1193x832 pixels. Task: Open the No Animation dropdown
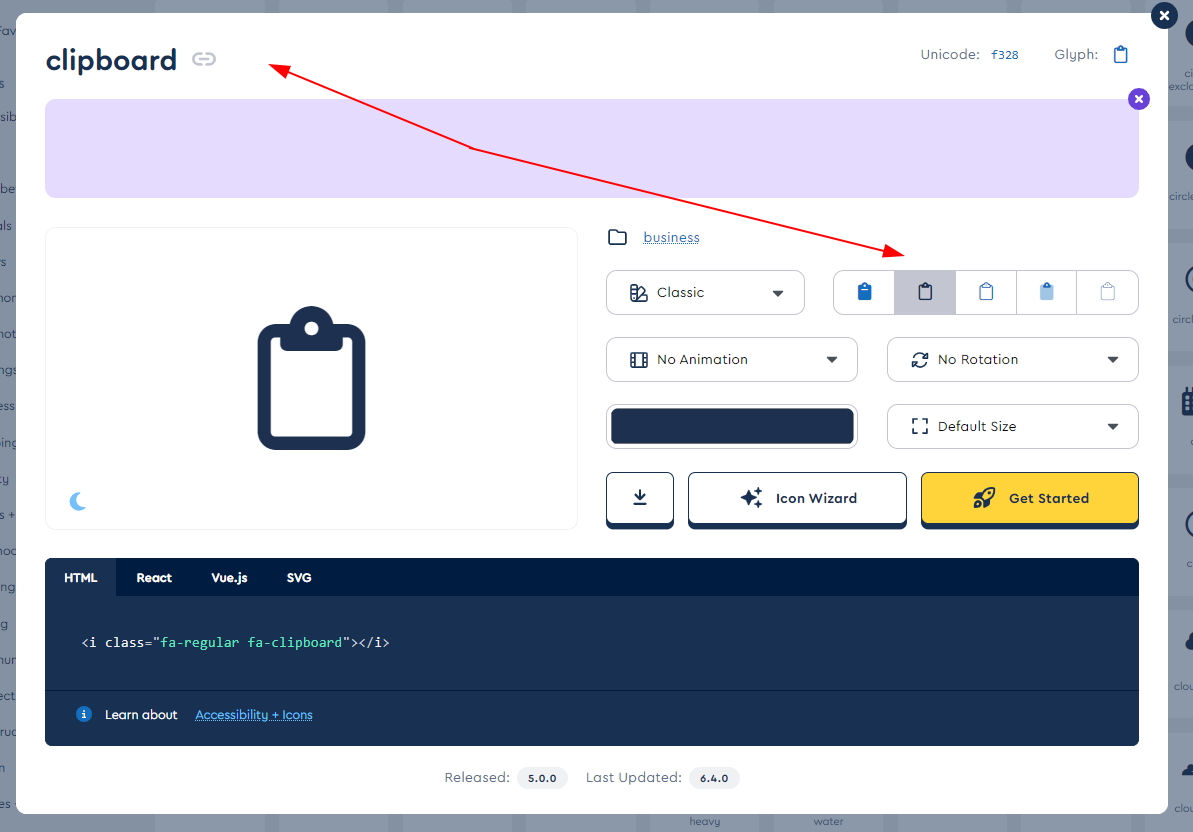click(x=732, y=360)
